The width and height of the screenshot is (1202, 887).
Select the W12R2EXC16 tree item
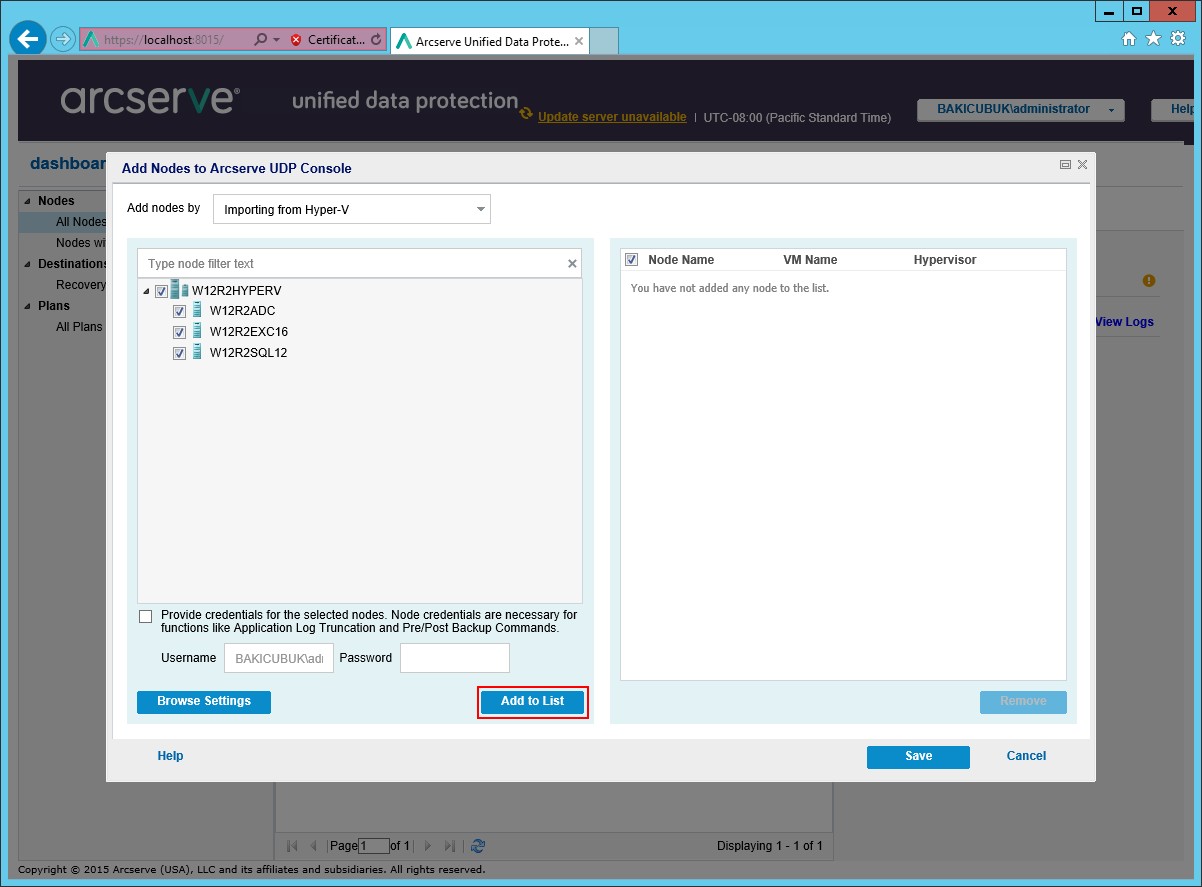coord(248,332)
